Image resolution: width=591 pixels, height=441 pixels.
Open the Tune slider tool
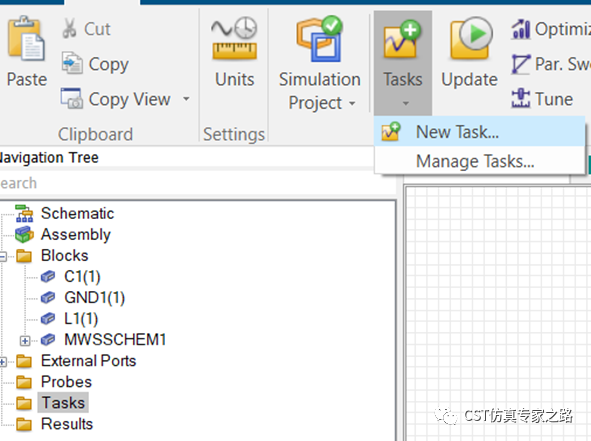pyautogui.click(x=542, y=99)
